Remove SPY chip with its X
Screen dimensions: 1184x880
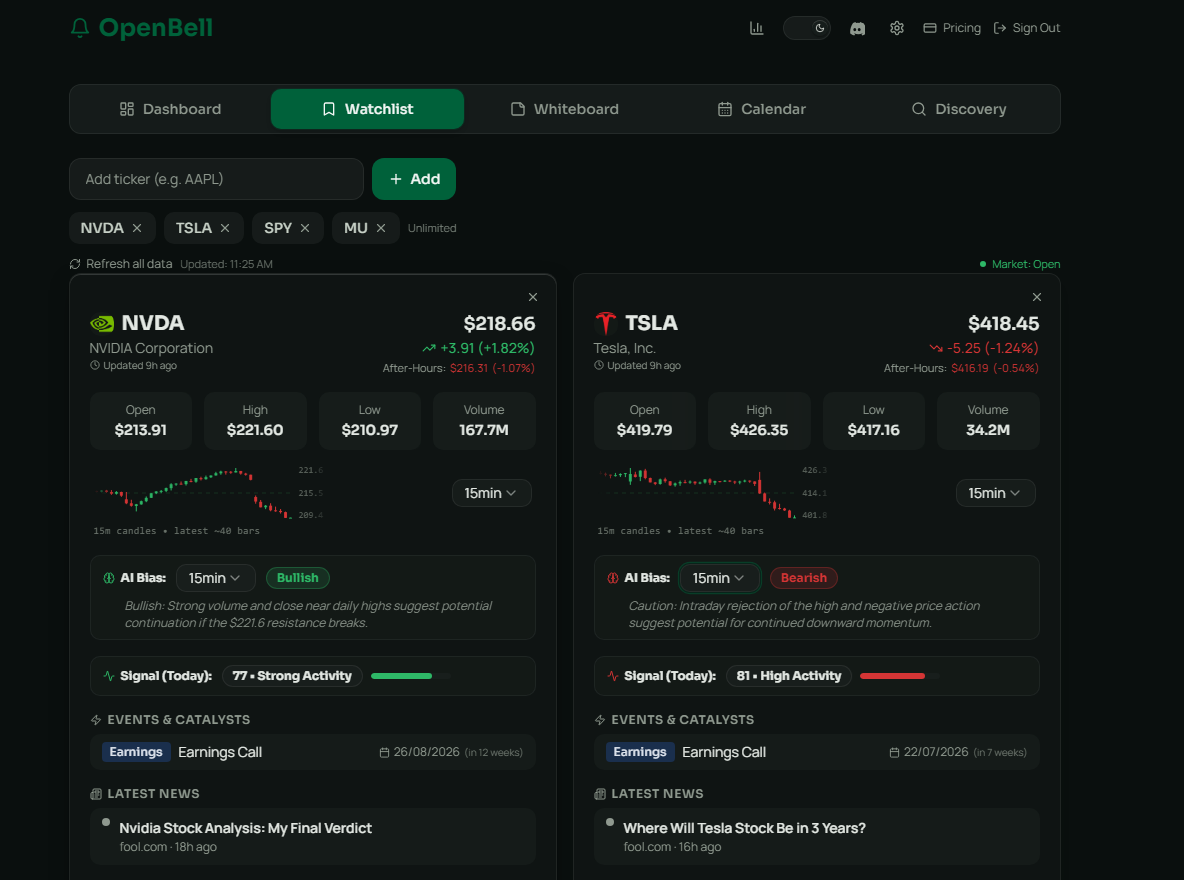305,228
